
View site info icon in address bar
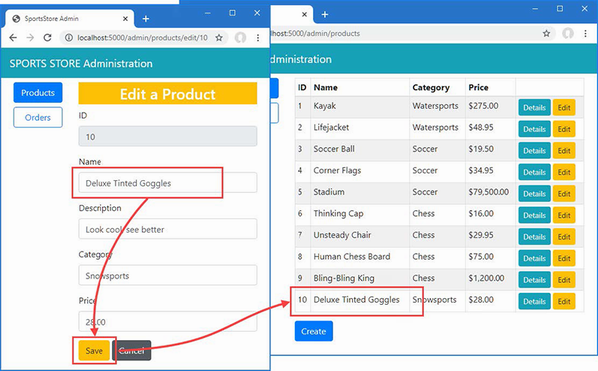coord(69,37)
